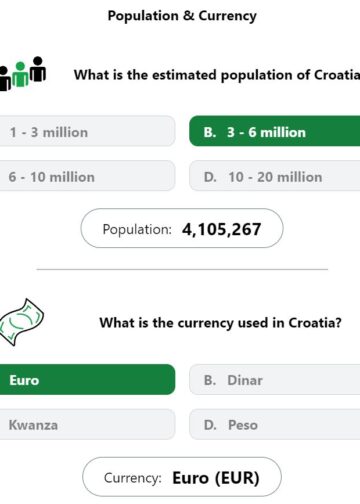Viewport: 360px width, 504px height.
Task: Click the Euro (EUR) bold text
Action: pos(216,478)
